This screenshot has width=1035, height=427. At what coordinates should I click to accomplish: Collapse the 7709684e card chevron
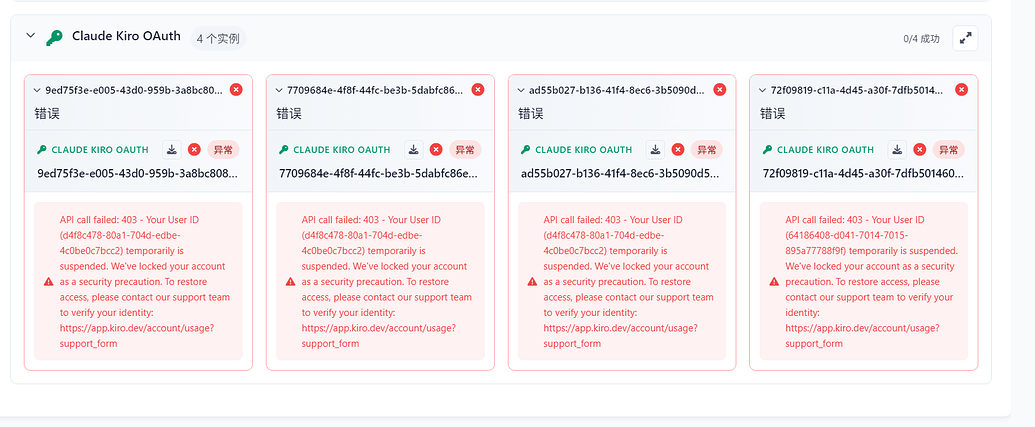click(x=279, y=90)
